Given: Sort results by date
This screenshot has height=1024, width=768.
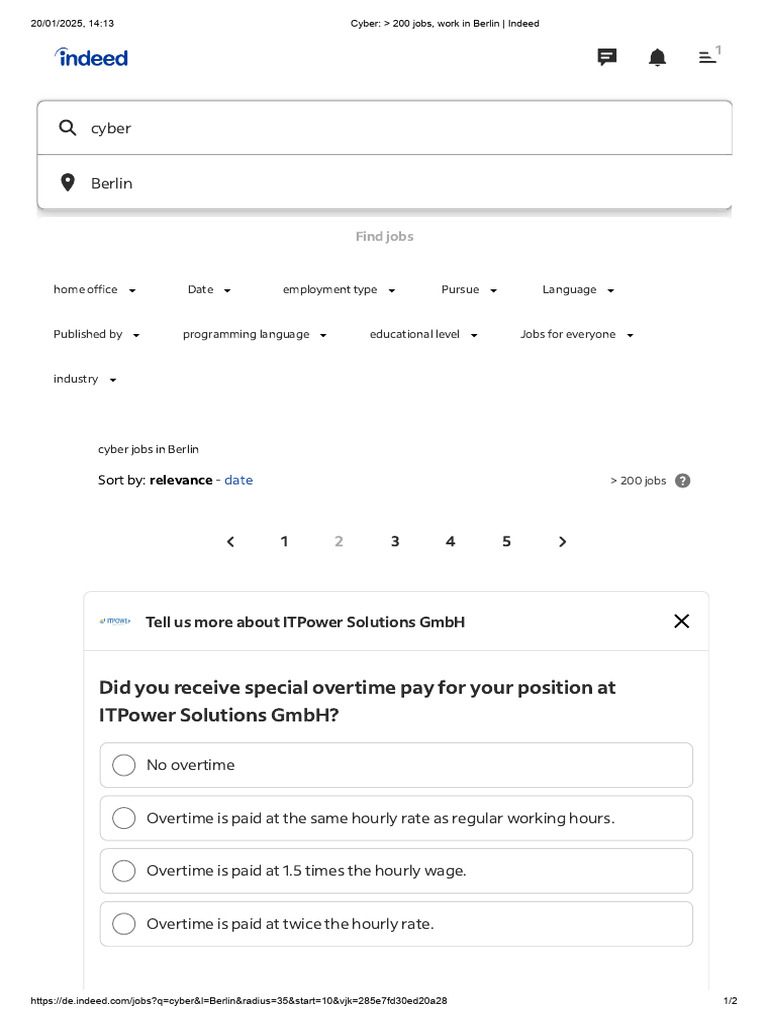Looking at the screenshot, I should (238, 480).
